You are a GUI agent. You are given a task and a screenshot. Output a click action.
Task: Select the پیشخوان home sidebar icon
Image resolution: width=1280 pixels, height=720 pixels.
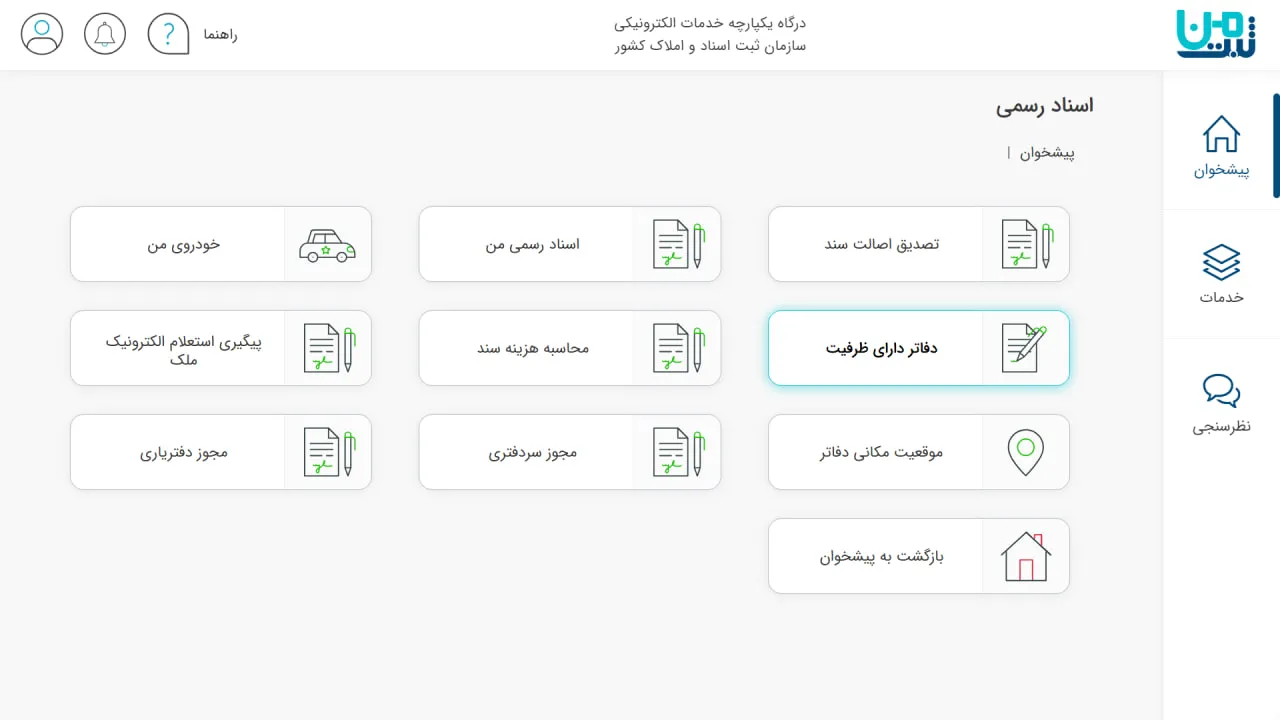coord(1221,134)
